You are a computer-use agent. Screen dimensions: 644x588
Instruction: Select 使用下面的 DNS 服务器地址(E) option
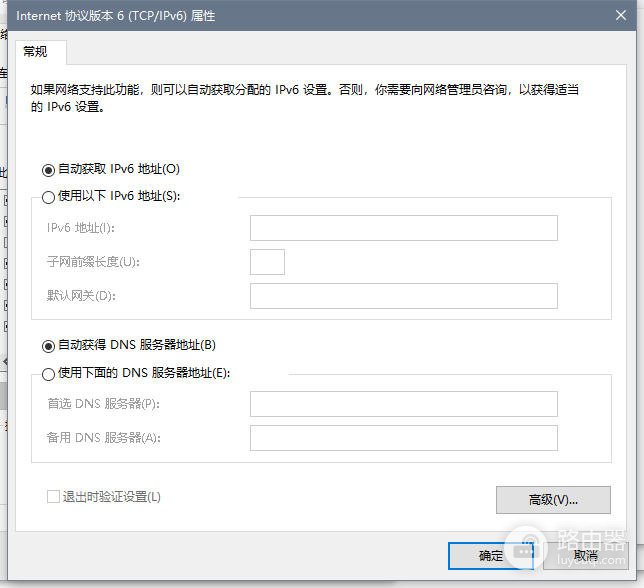click(x=48, y=374)
